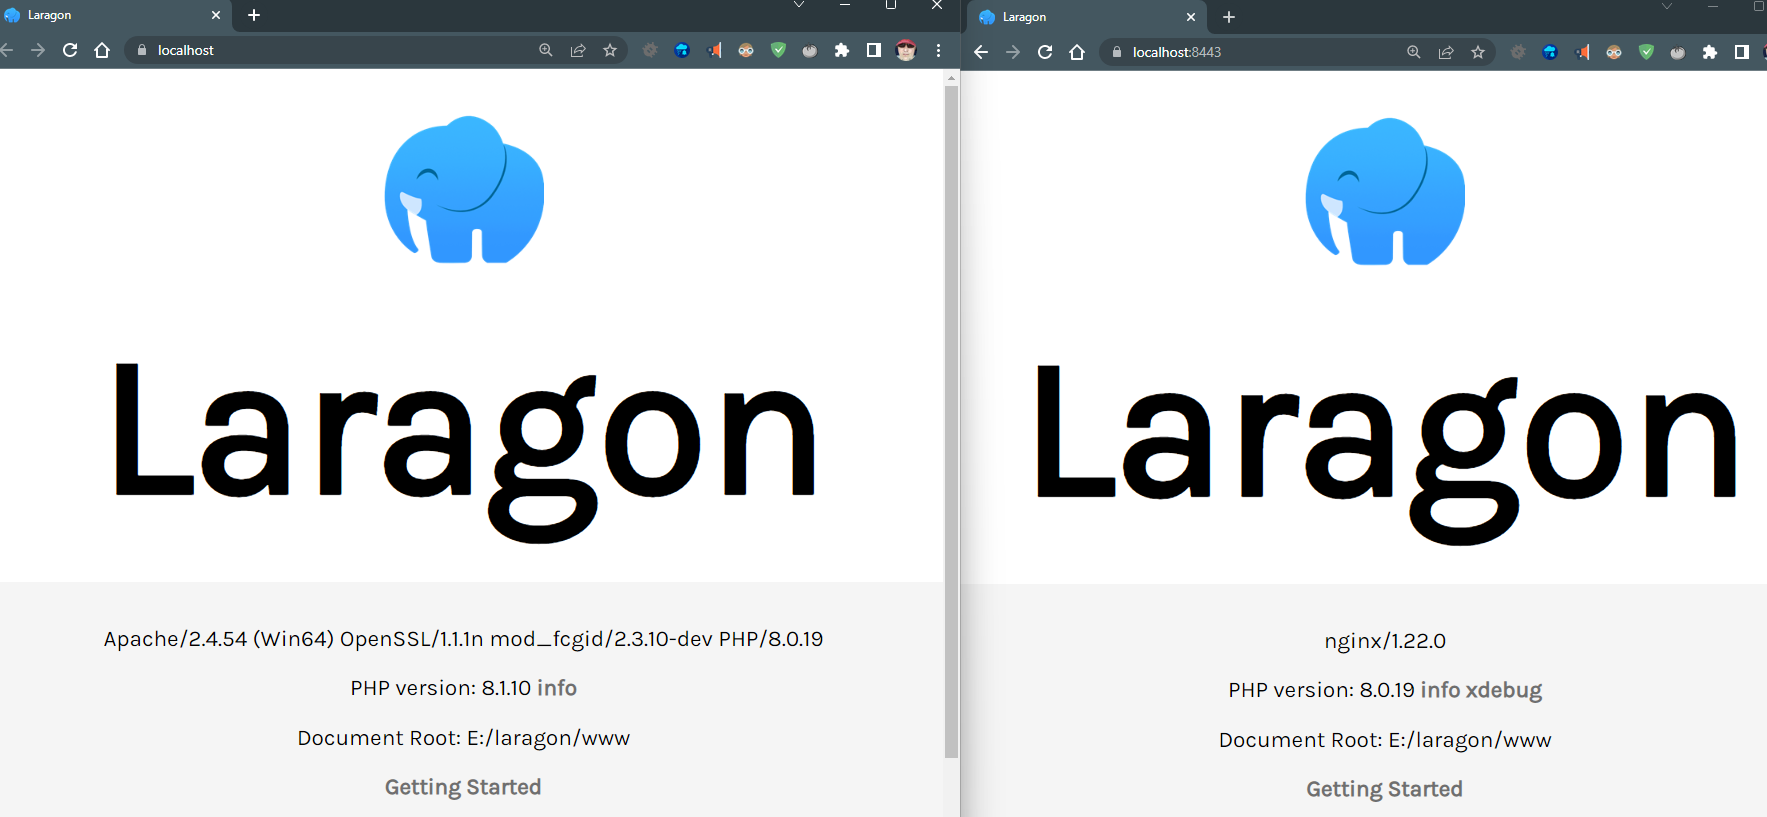Viewport: 1767px width, 817px height.
Task: Reload the localhost page in the left window
Action: [70, 50]
